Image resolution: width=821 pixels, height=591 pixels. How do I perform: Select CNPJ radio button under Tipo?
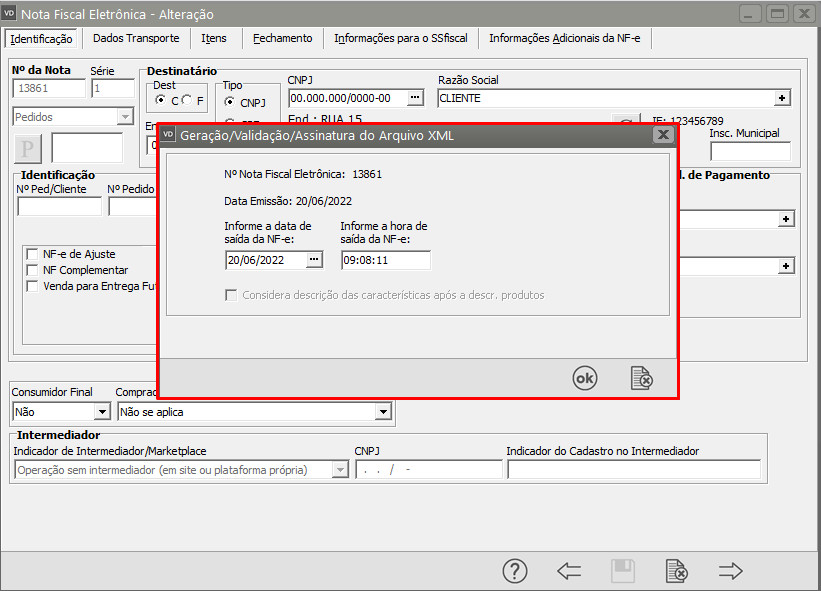pyautogui.click(x=230, y=102)
